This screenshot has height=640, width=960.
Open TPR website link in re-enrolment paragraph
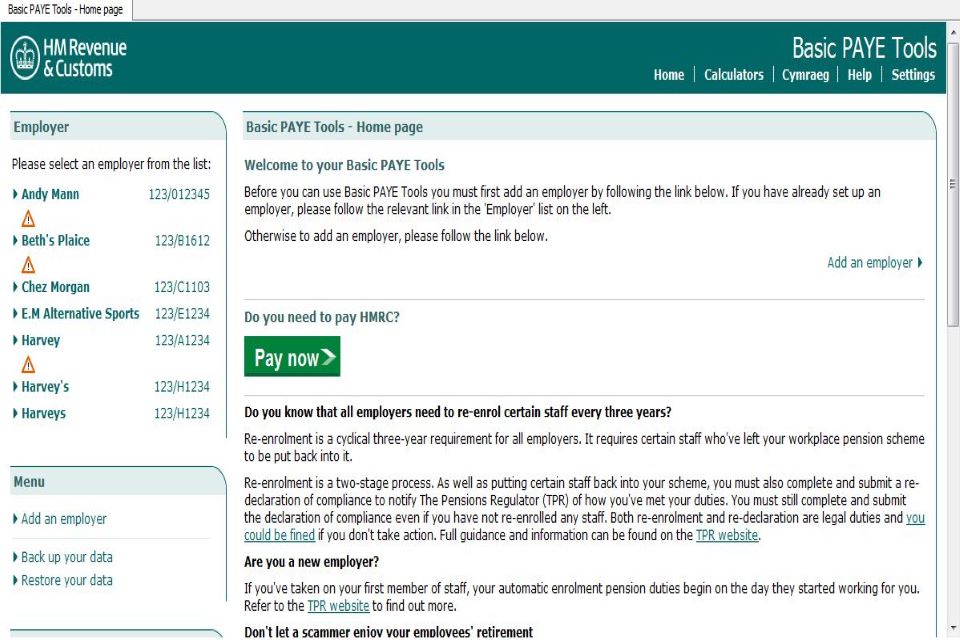[727, 535]
